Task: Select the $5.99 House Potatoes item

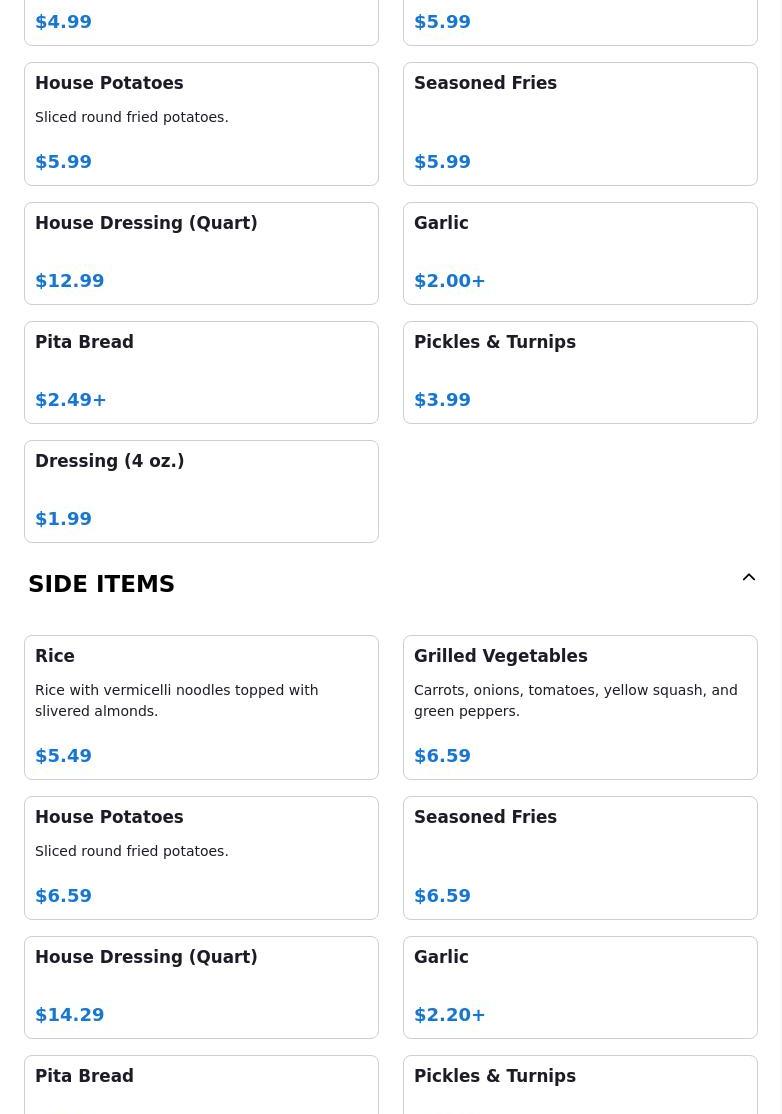Action: pyautogui.click(x=201, y=124)
